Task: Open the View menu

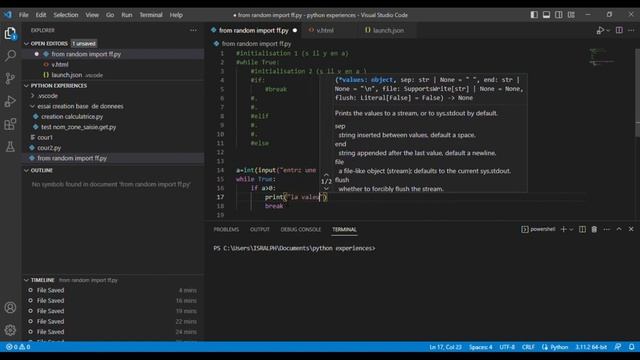Action: pyautogui.click(x=92, y=15)
